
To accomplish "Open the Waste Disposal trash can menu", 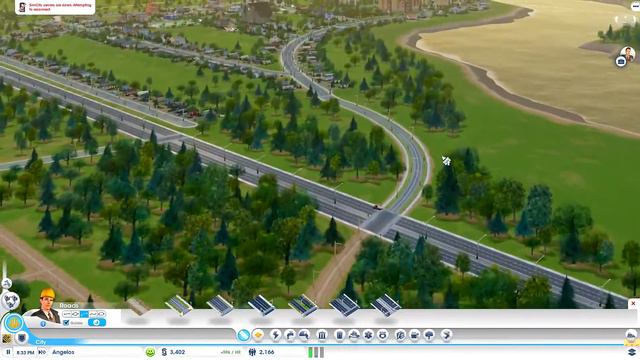I will click(x=340, y=335).
